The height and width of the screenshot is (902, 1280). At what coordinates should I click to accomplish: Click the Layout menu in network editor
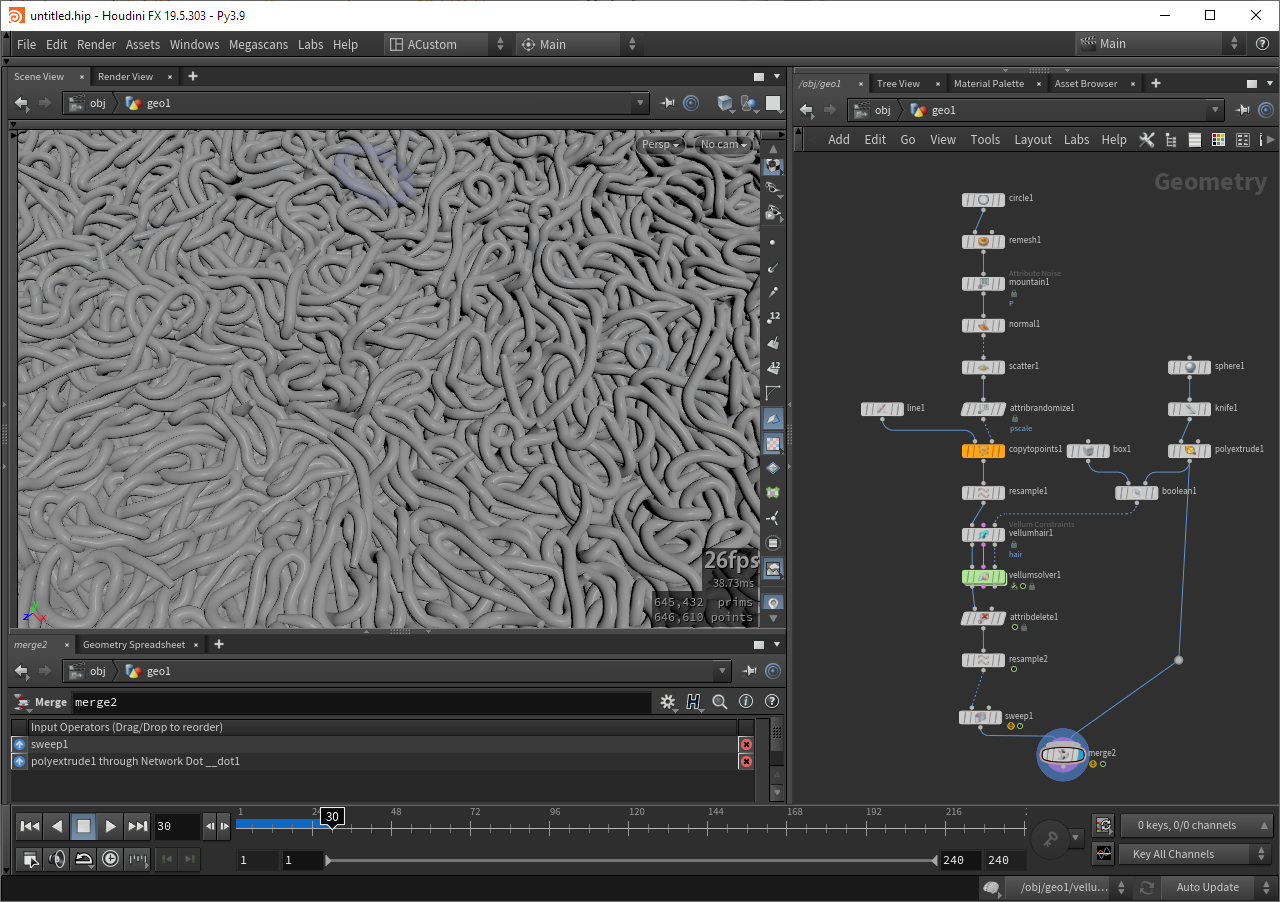1033,140
